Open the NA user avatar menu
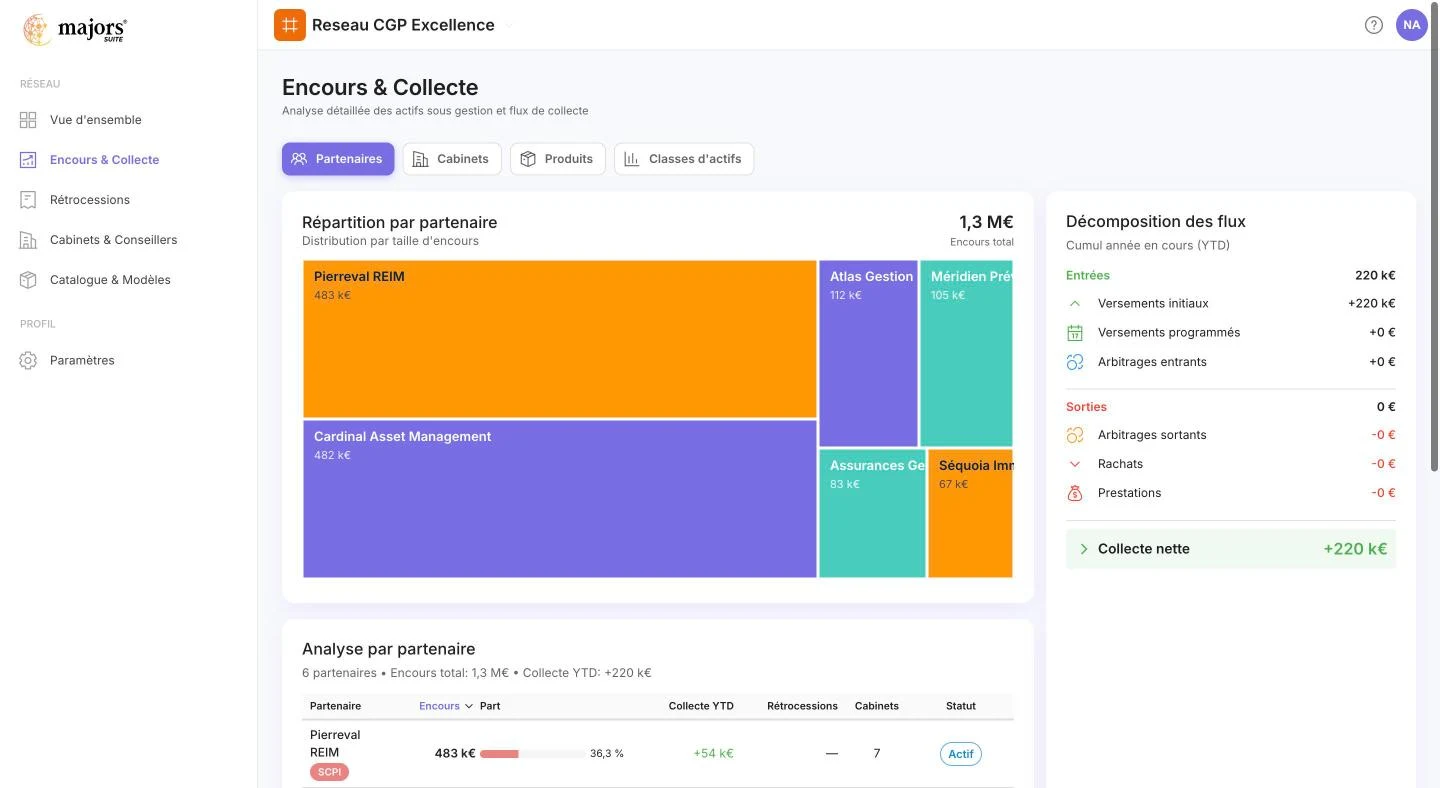 click(1411, 25)
